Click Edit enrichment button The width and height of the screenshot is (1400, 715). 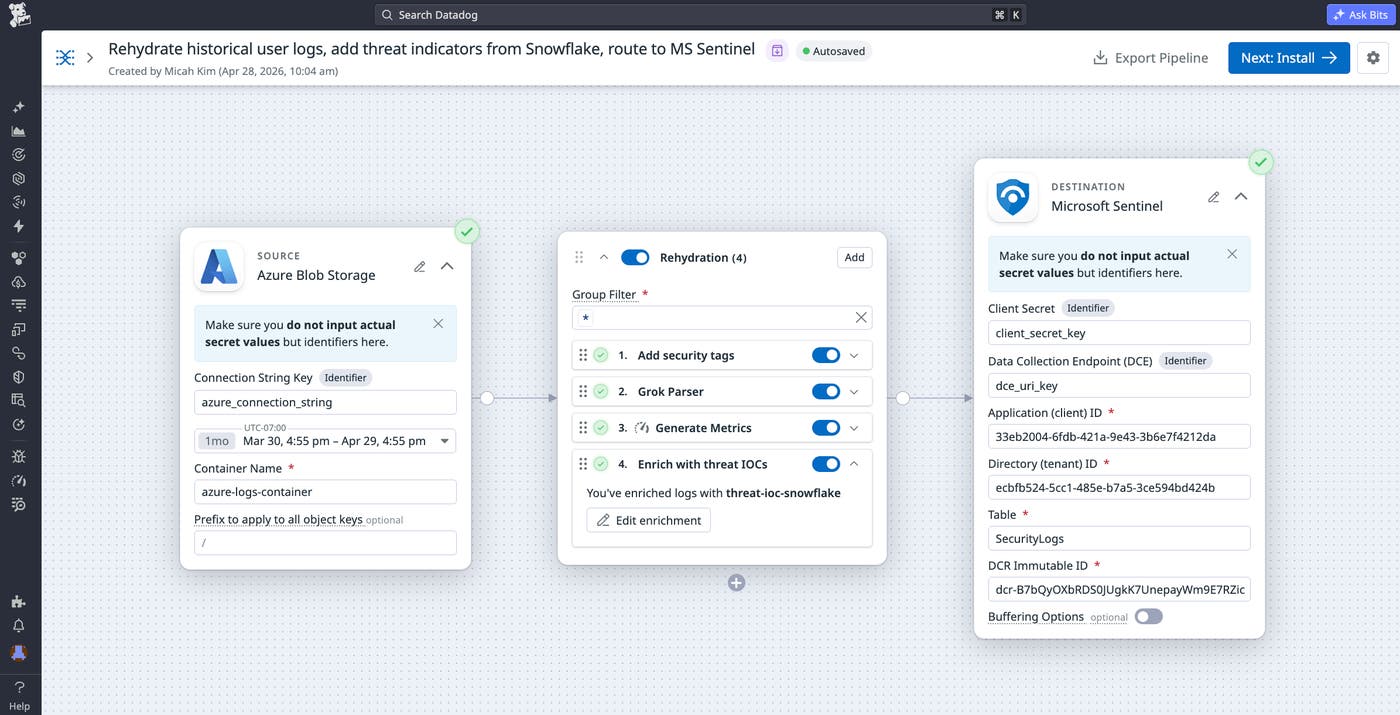click(649, 520)
